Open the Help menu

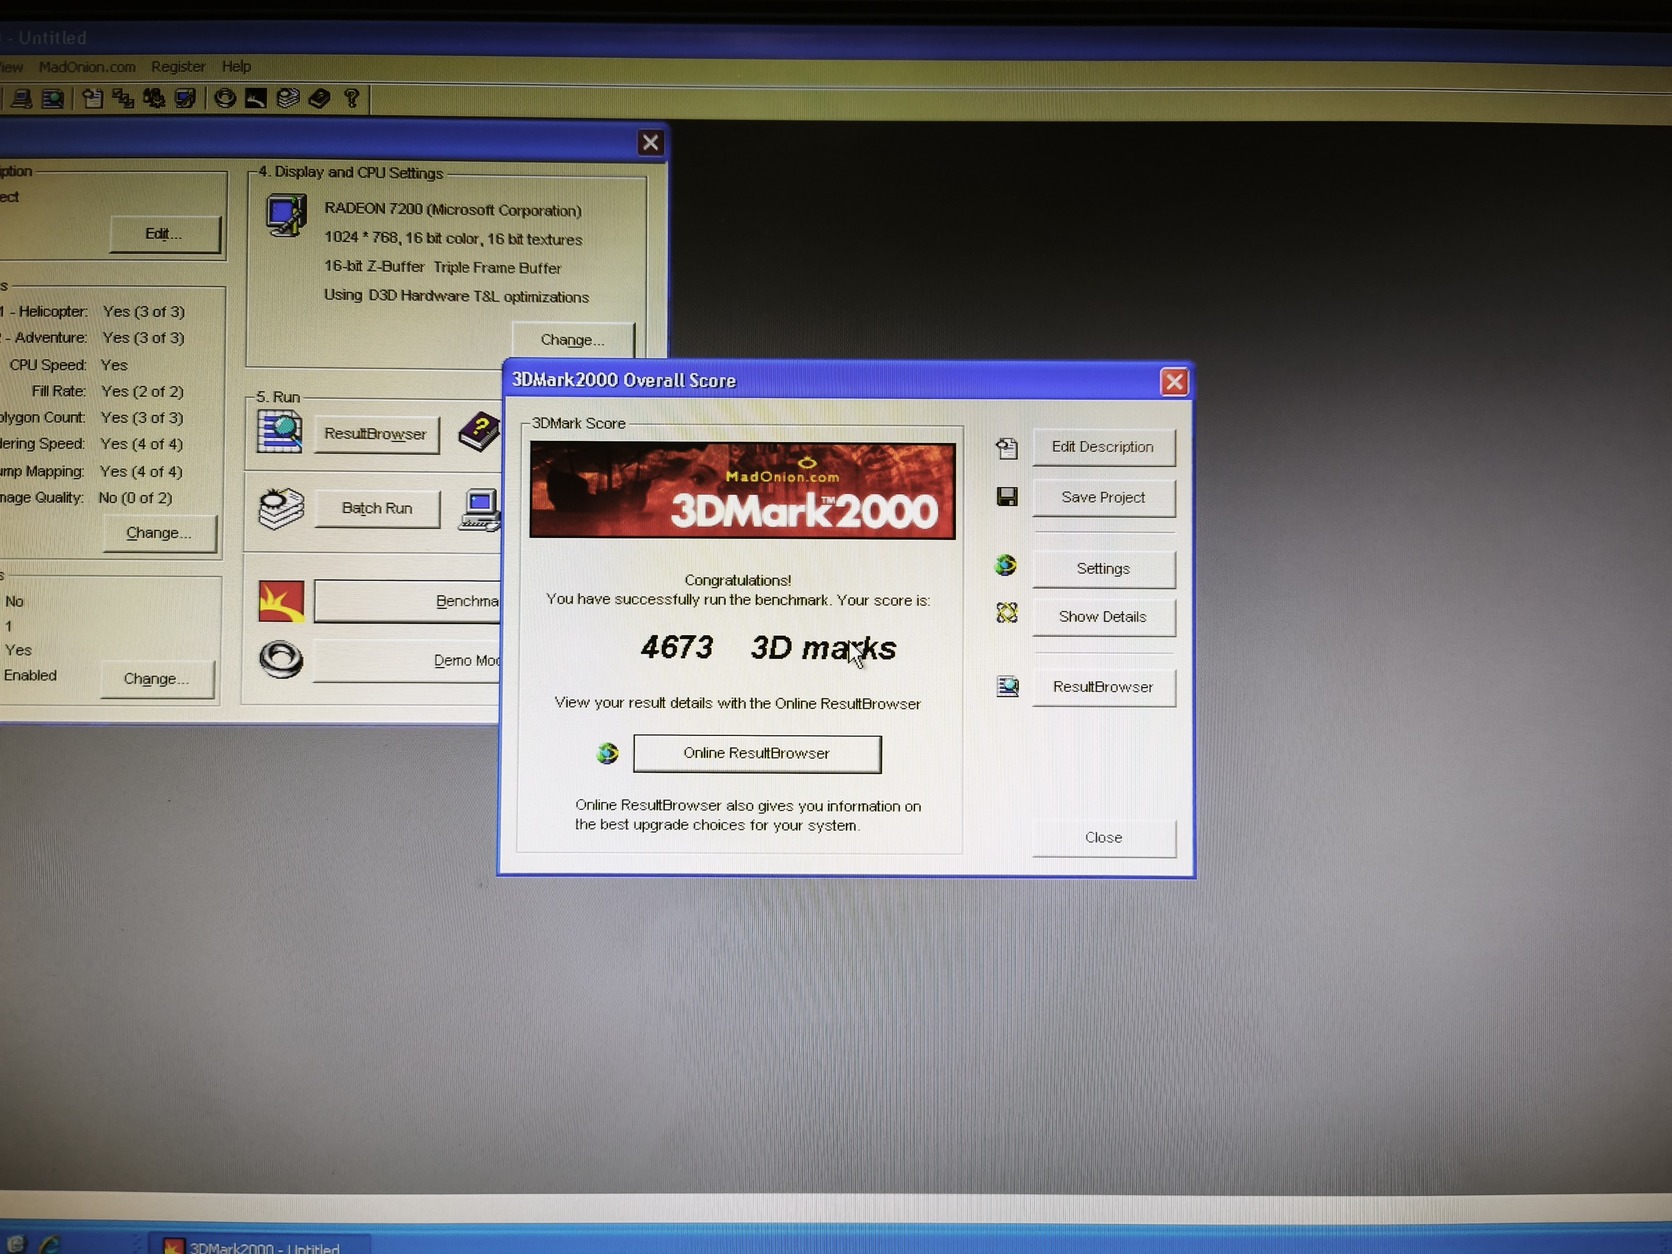(x=236, y=67)
